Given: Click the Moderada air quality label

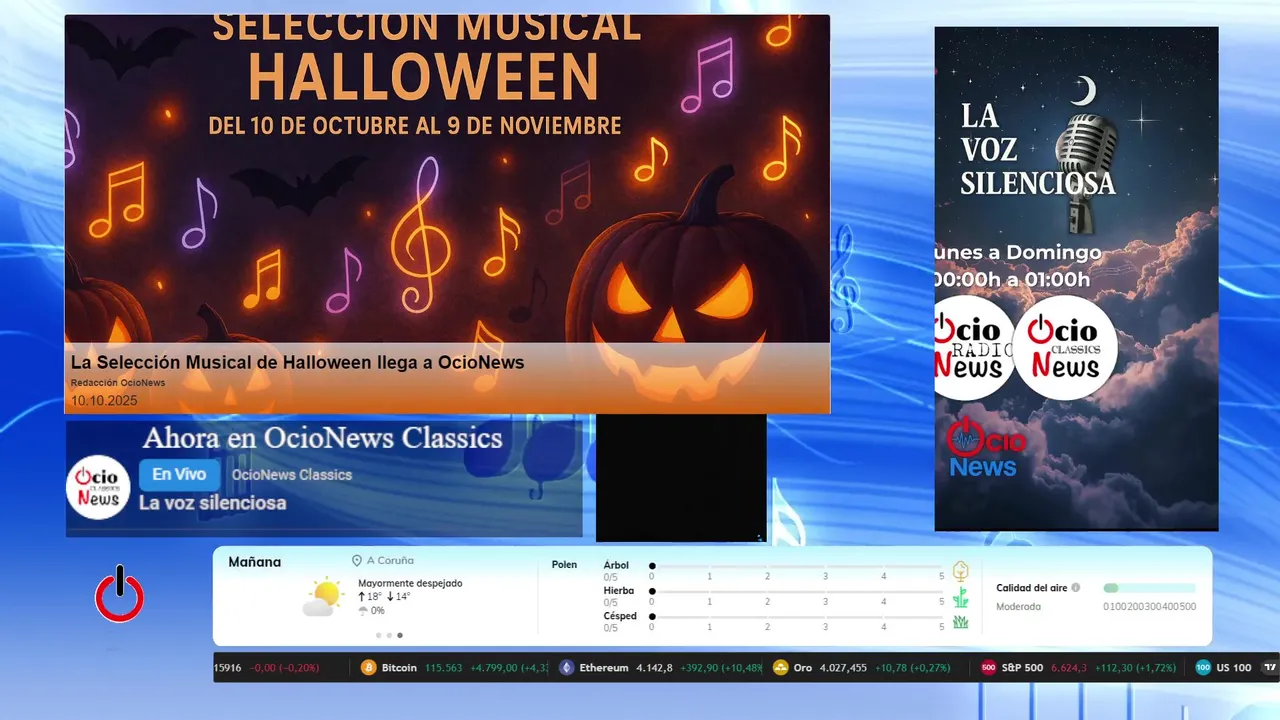Looking at the screenshot, I should (1018, 606).
